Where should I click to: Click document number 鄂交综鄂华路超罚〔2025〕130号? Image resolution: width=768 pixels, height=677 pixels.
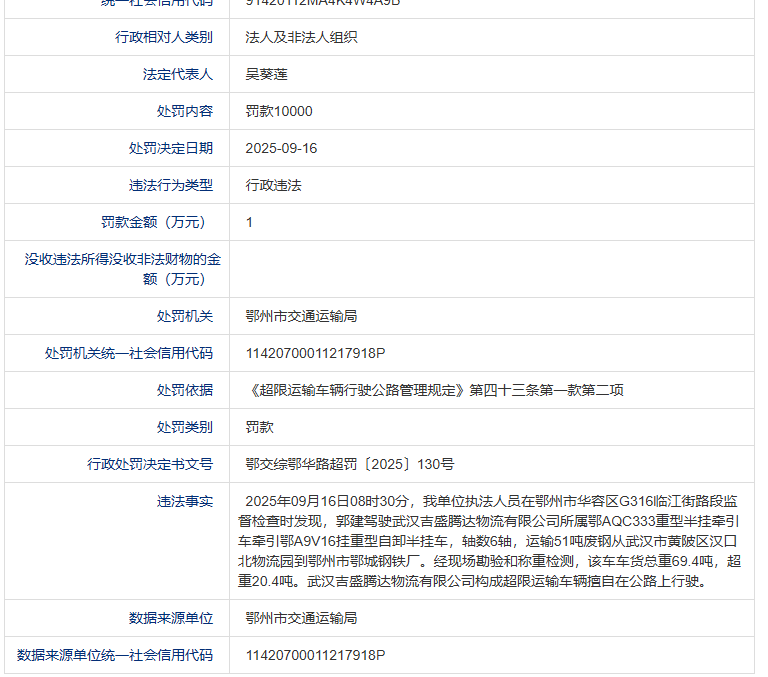click(x=349, y=464)
